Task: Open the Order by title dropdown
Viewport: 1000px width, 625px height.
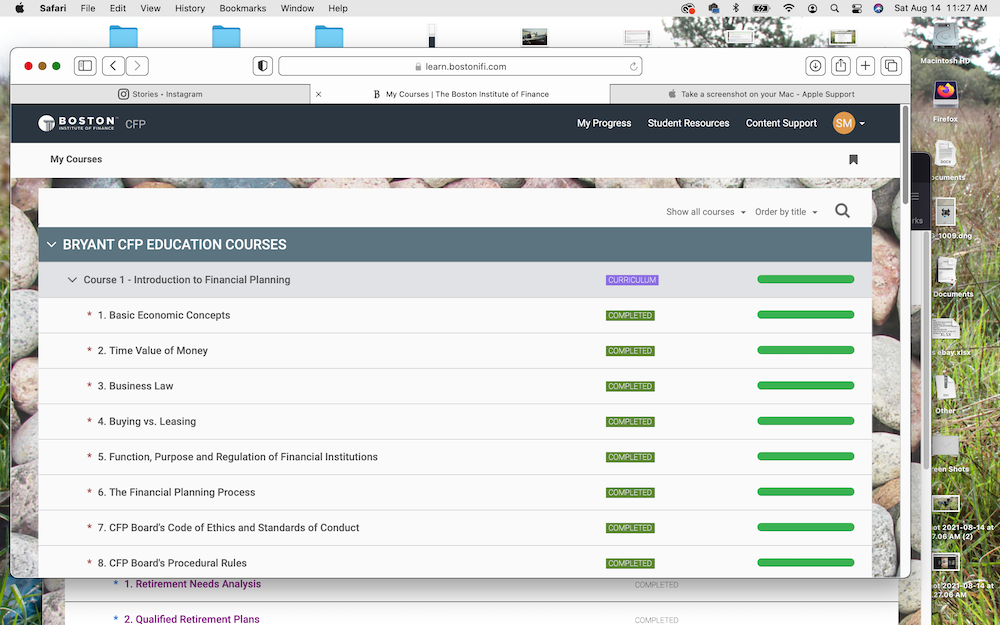Action: click(786, 212)
